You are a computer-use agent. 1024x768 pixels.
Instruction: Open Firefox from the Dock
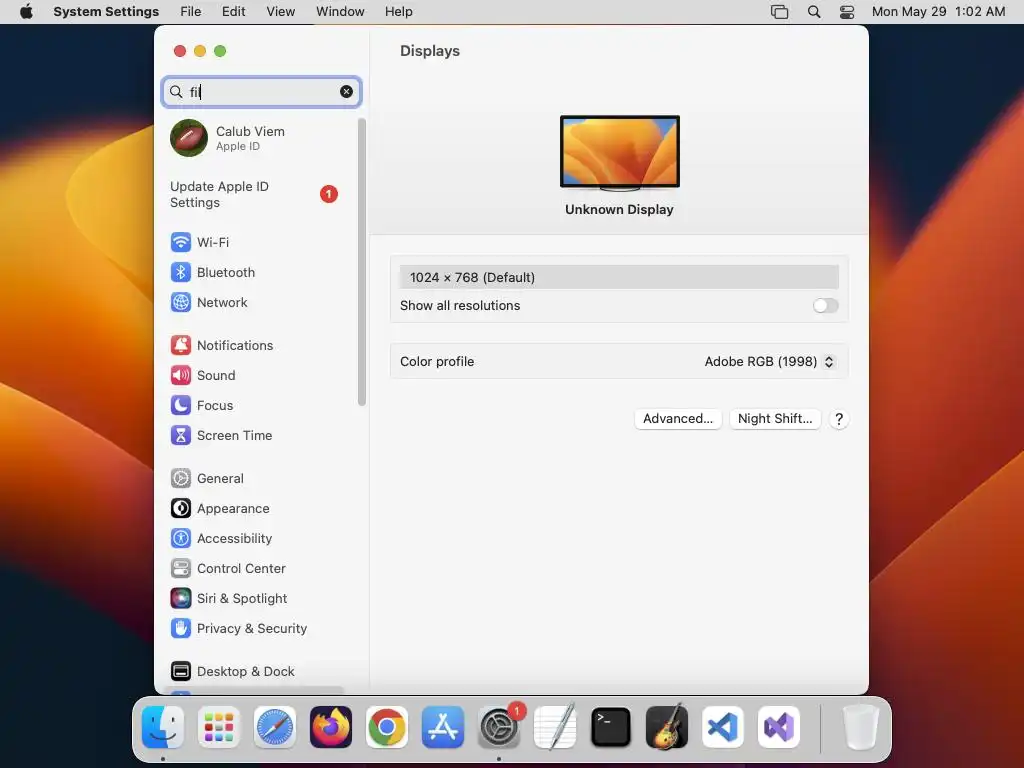point(331,727)
